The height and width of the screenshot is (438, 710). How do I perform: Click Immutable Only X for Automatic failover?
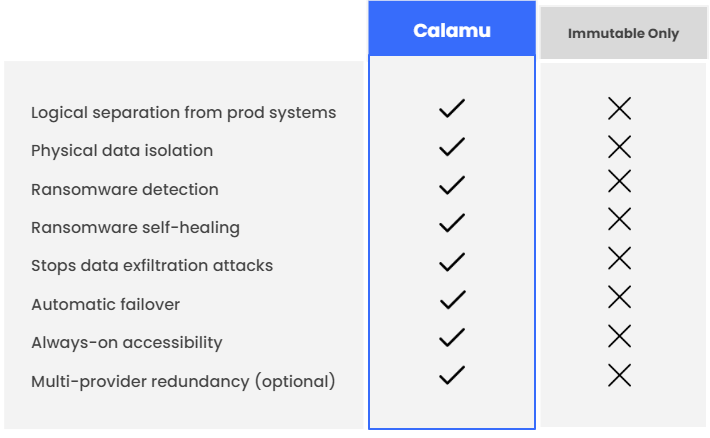point(620,297)
